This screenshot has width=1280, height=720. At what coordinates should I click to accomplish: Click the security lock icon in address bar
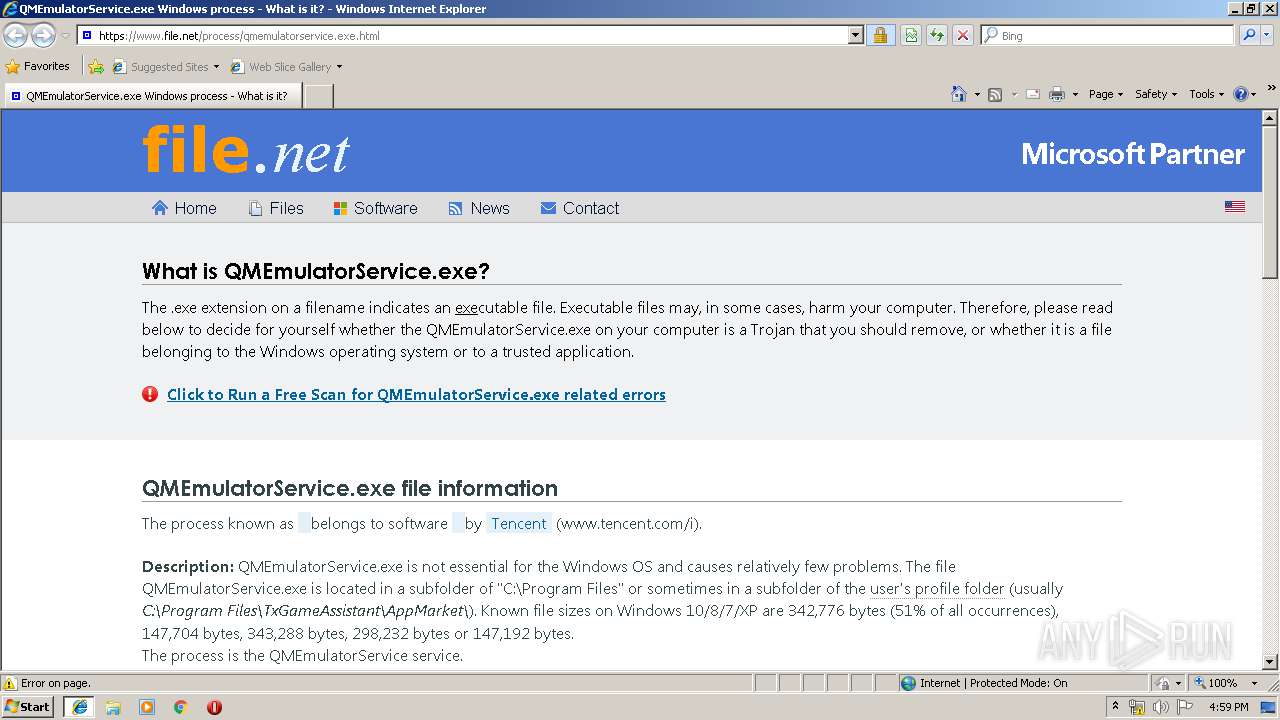880,35
